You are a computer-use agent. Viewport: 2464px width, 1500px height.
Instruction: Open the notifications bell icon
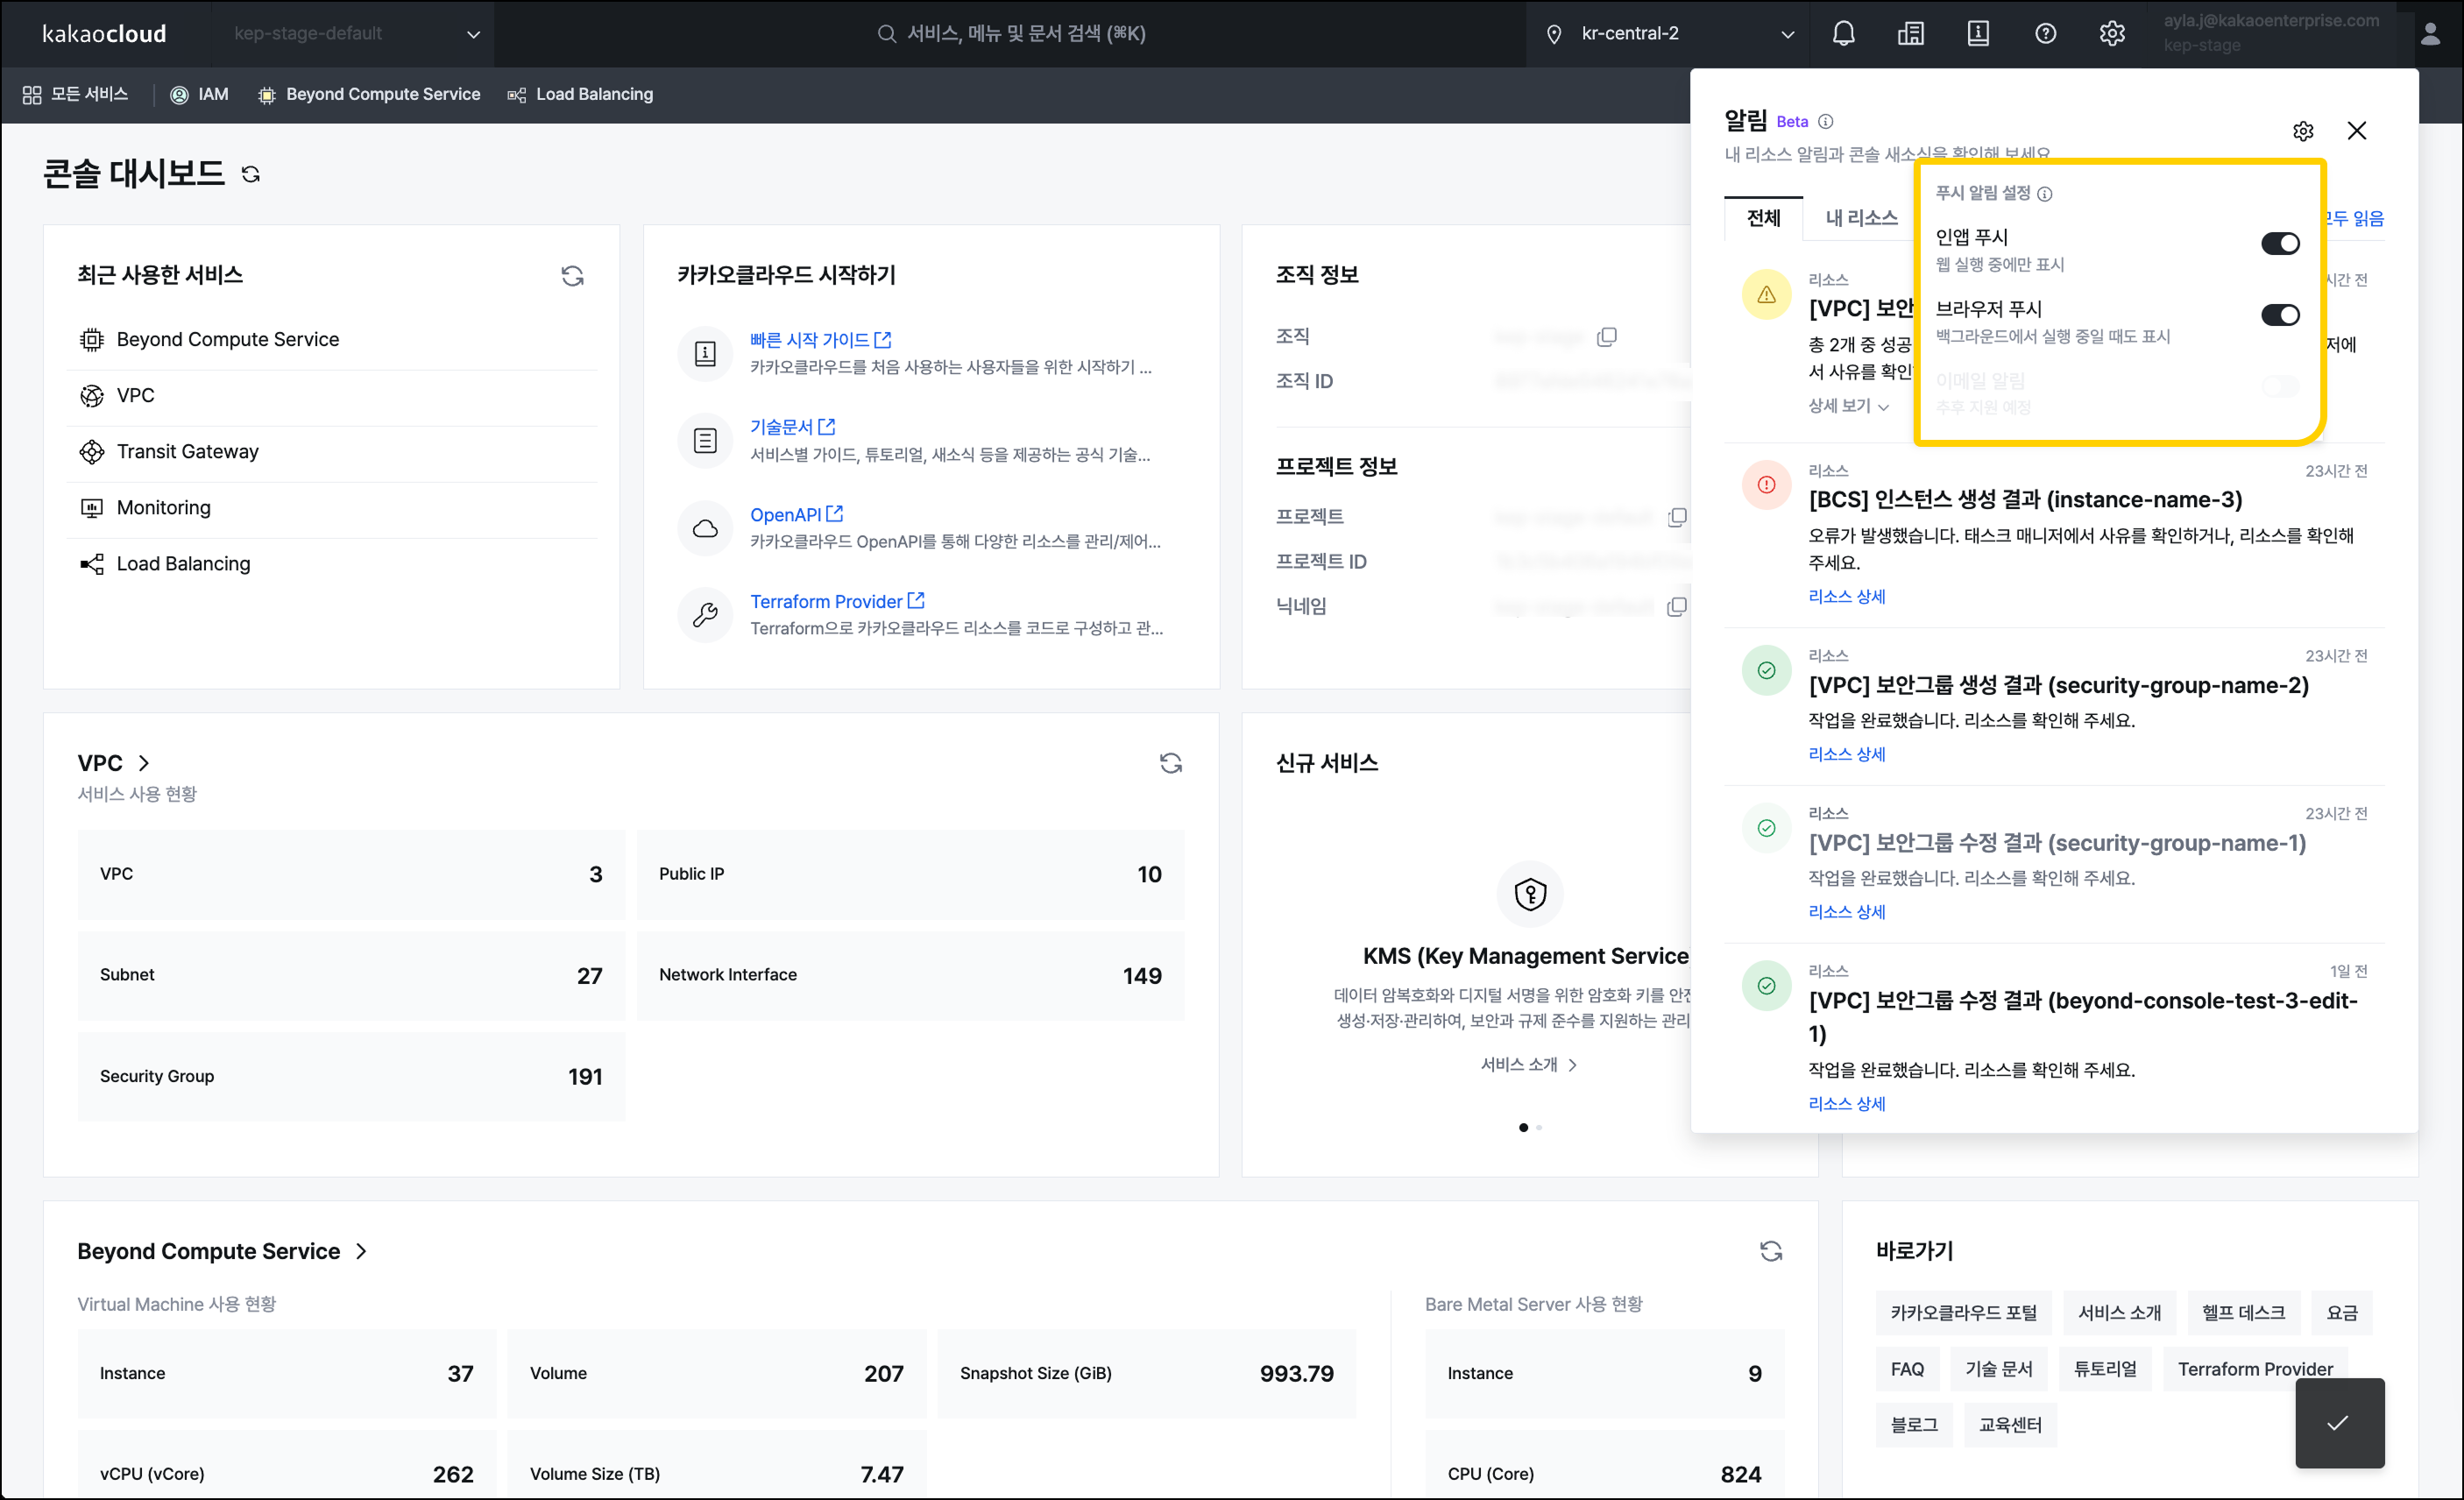tap(1843, 33)
